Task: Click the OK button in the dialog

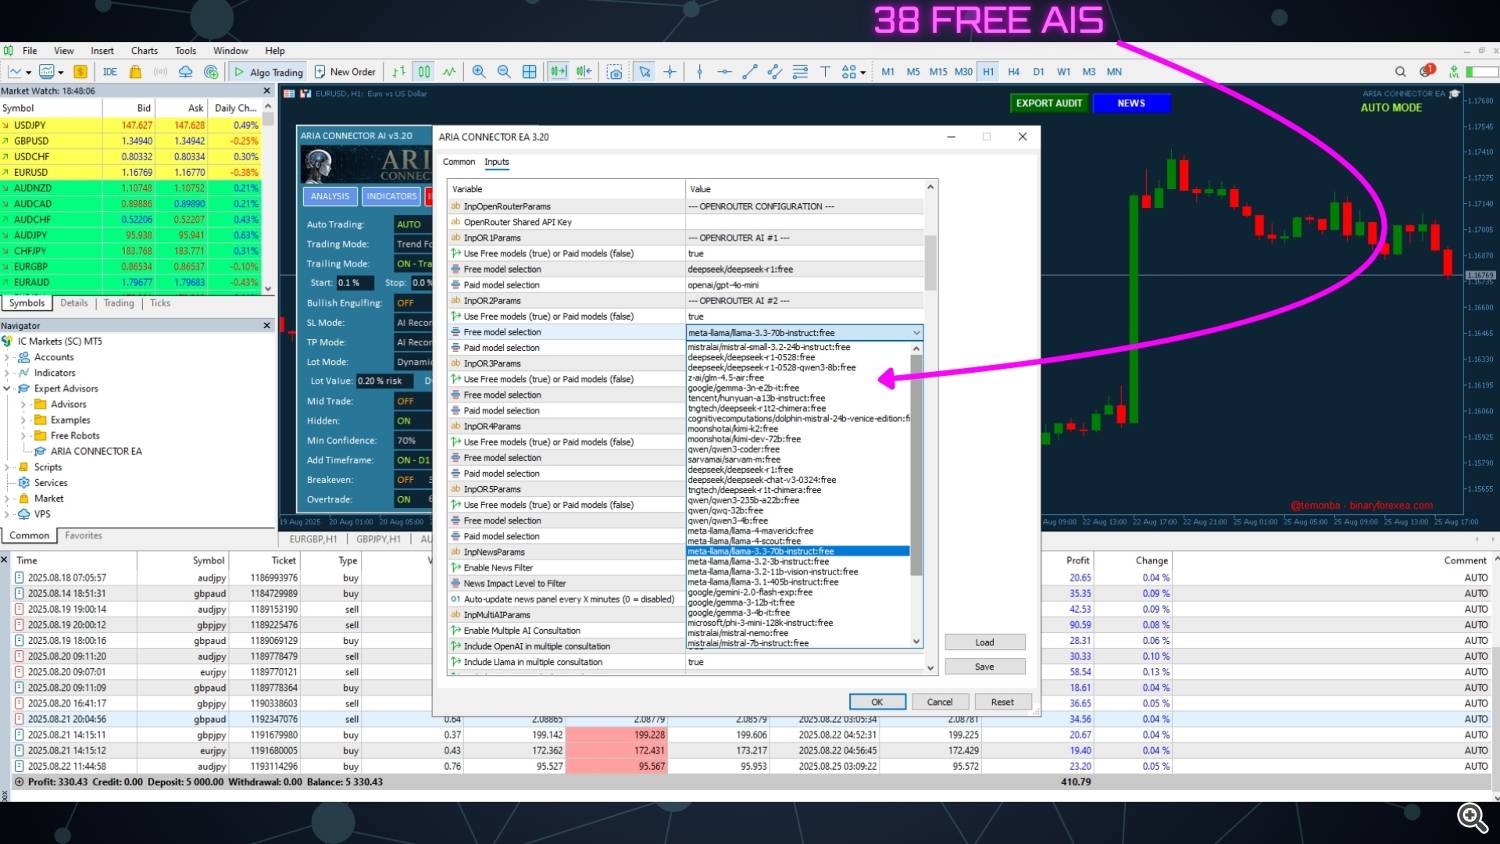Action: [x=877, y=702]
